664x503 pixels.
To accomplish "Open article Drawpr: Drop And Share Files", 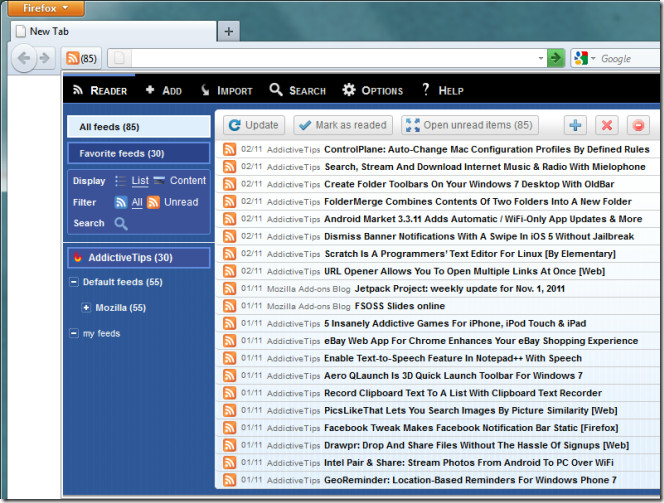I will coord(477,445).
